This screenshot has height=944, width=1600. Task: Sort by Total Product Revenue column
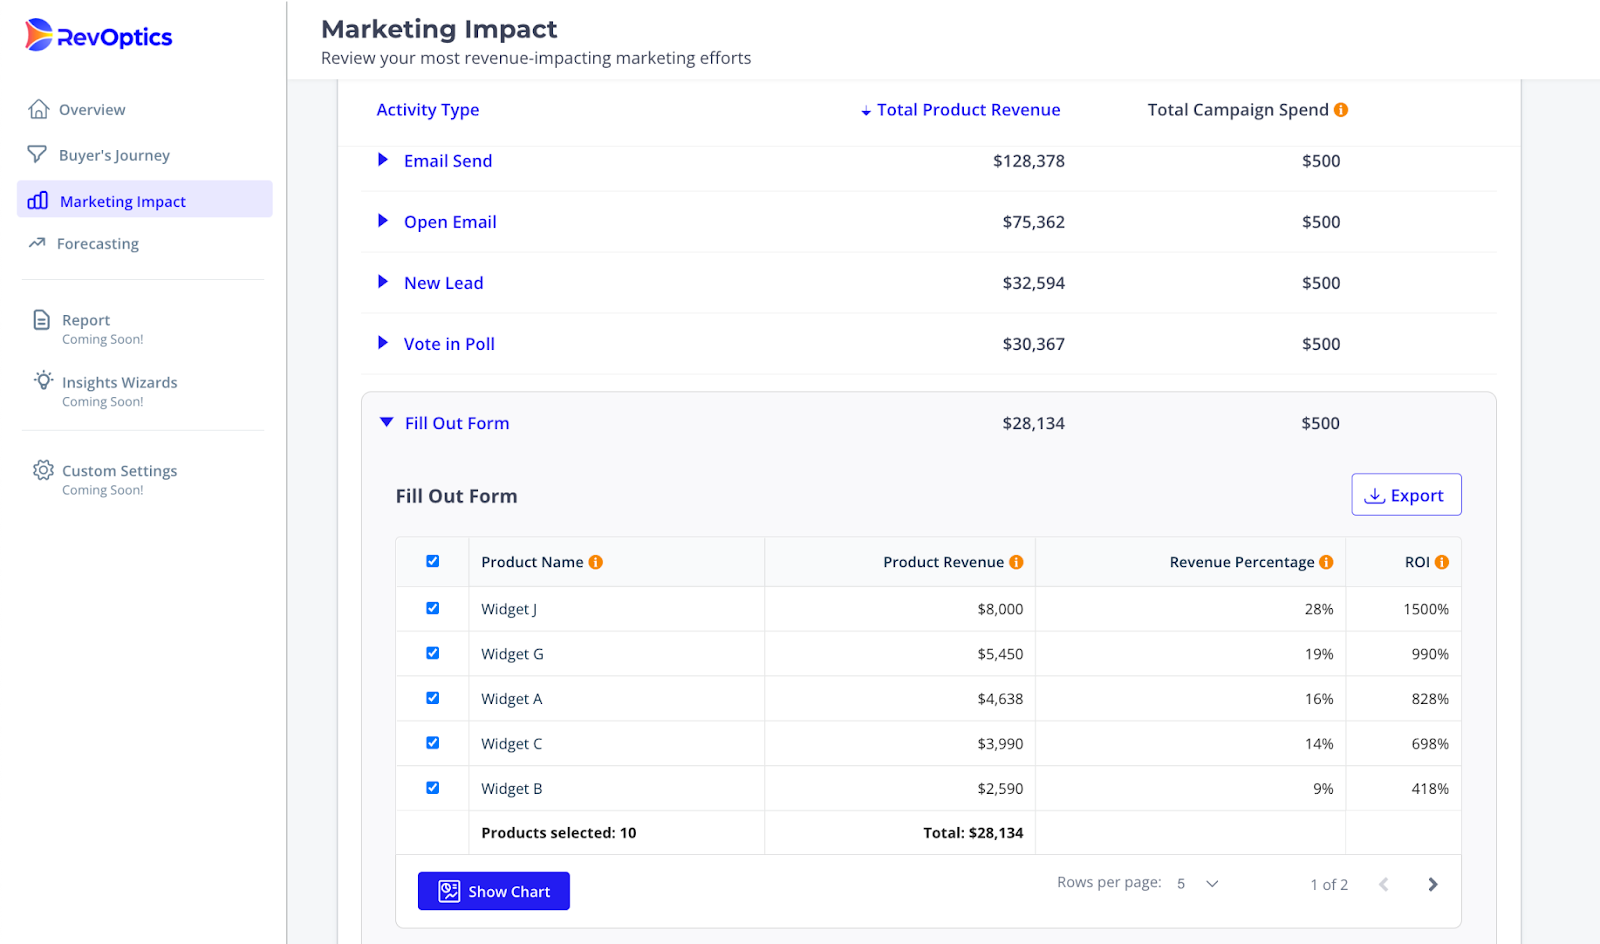click(967, 110)
